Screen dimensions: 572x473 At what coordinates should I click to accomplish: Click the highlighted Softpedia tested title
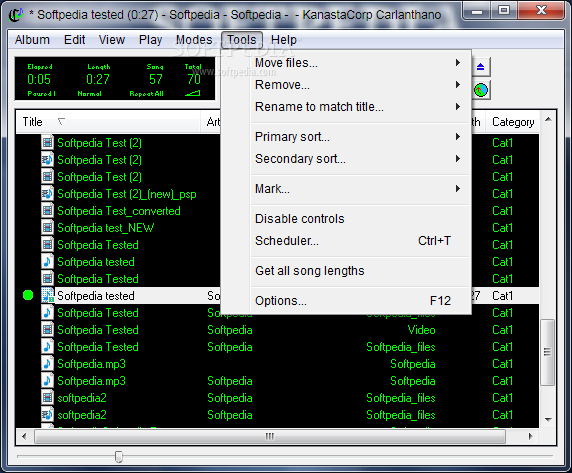96,296
